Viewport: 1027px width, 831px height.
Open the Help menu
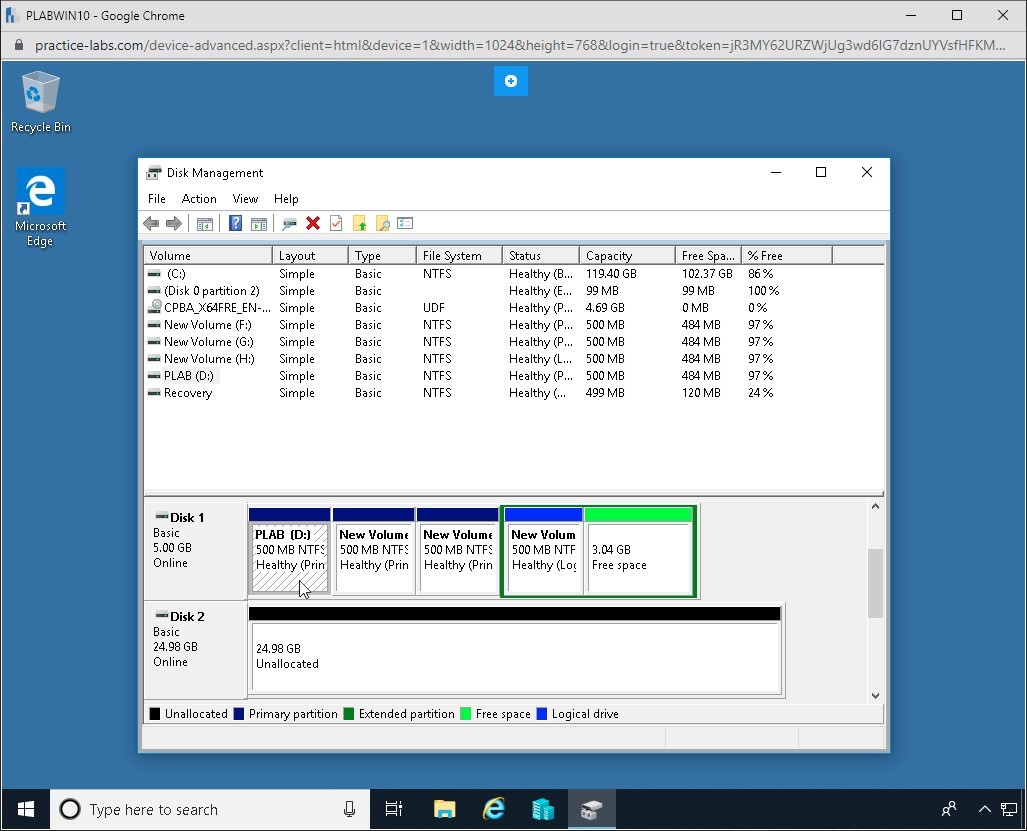pos(286,199)
